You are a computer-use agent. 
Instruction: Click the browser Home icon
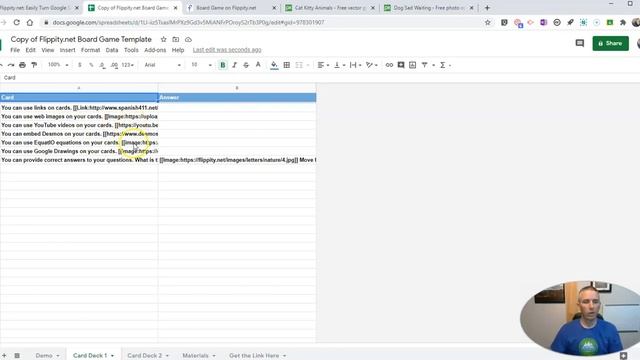[x=30, y=22]
